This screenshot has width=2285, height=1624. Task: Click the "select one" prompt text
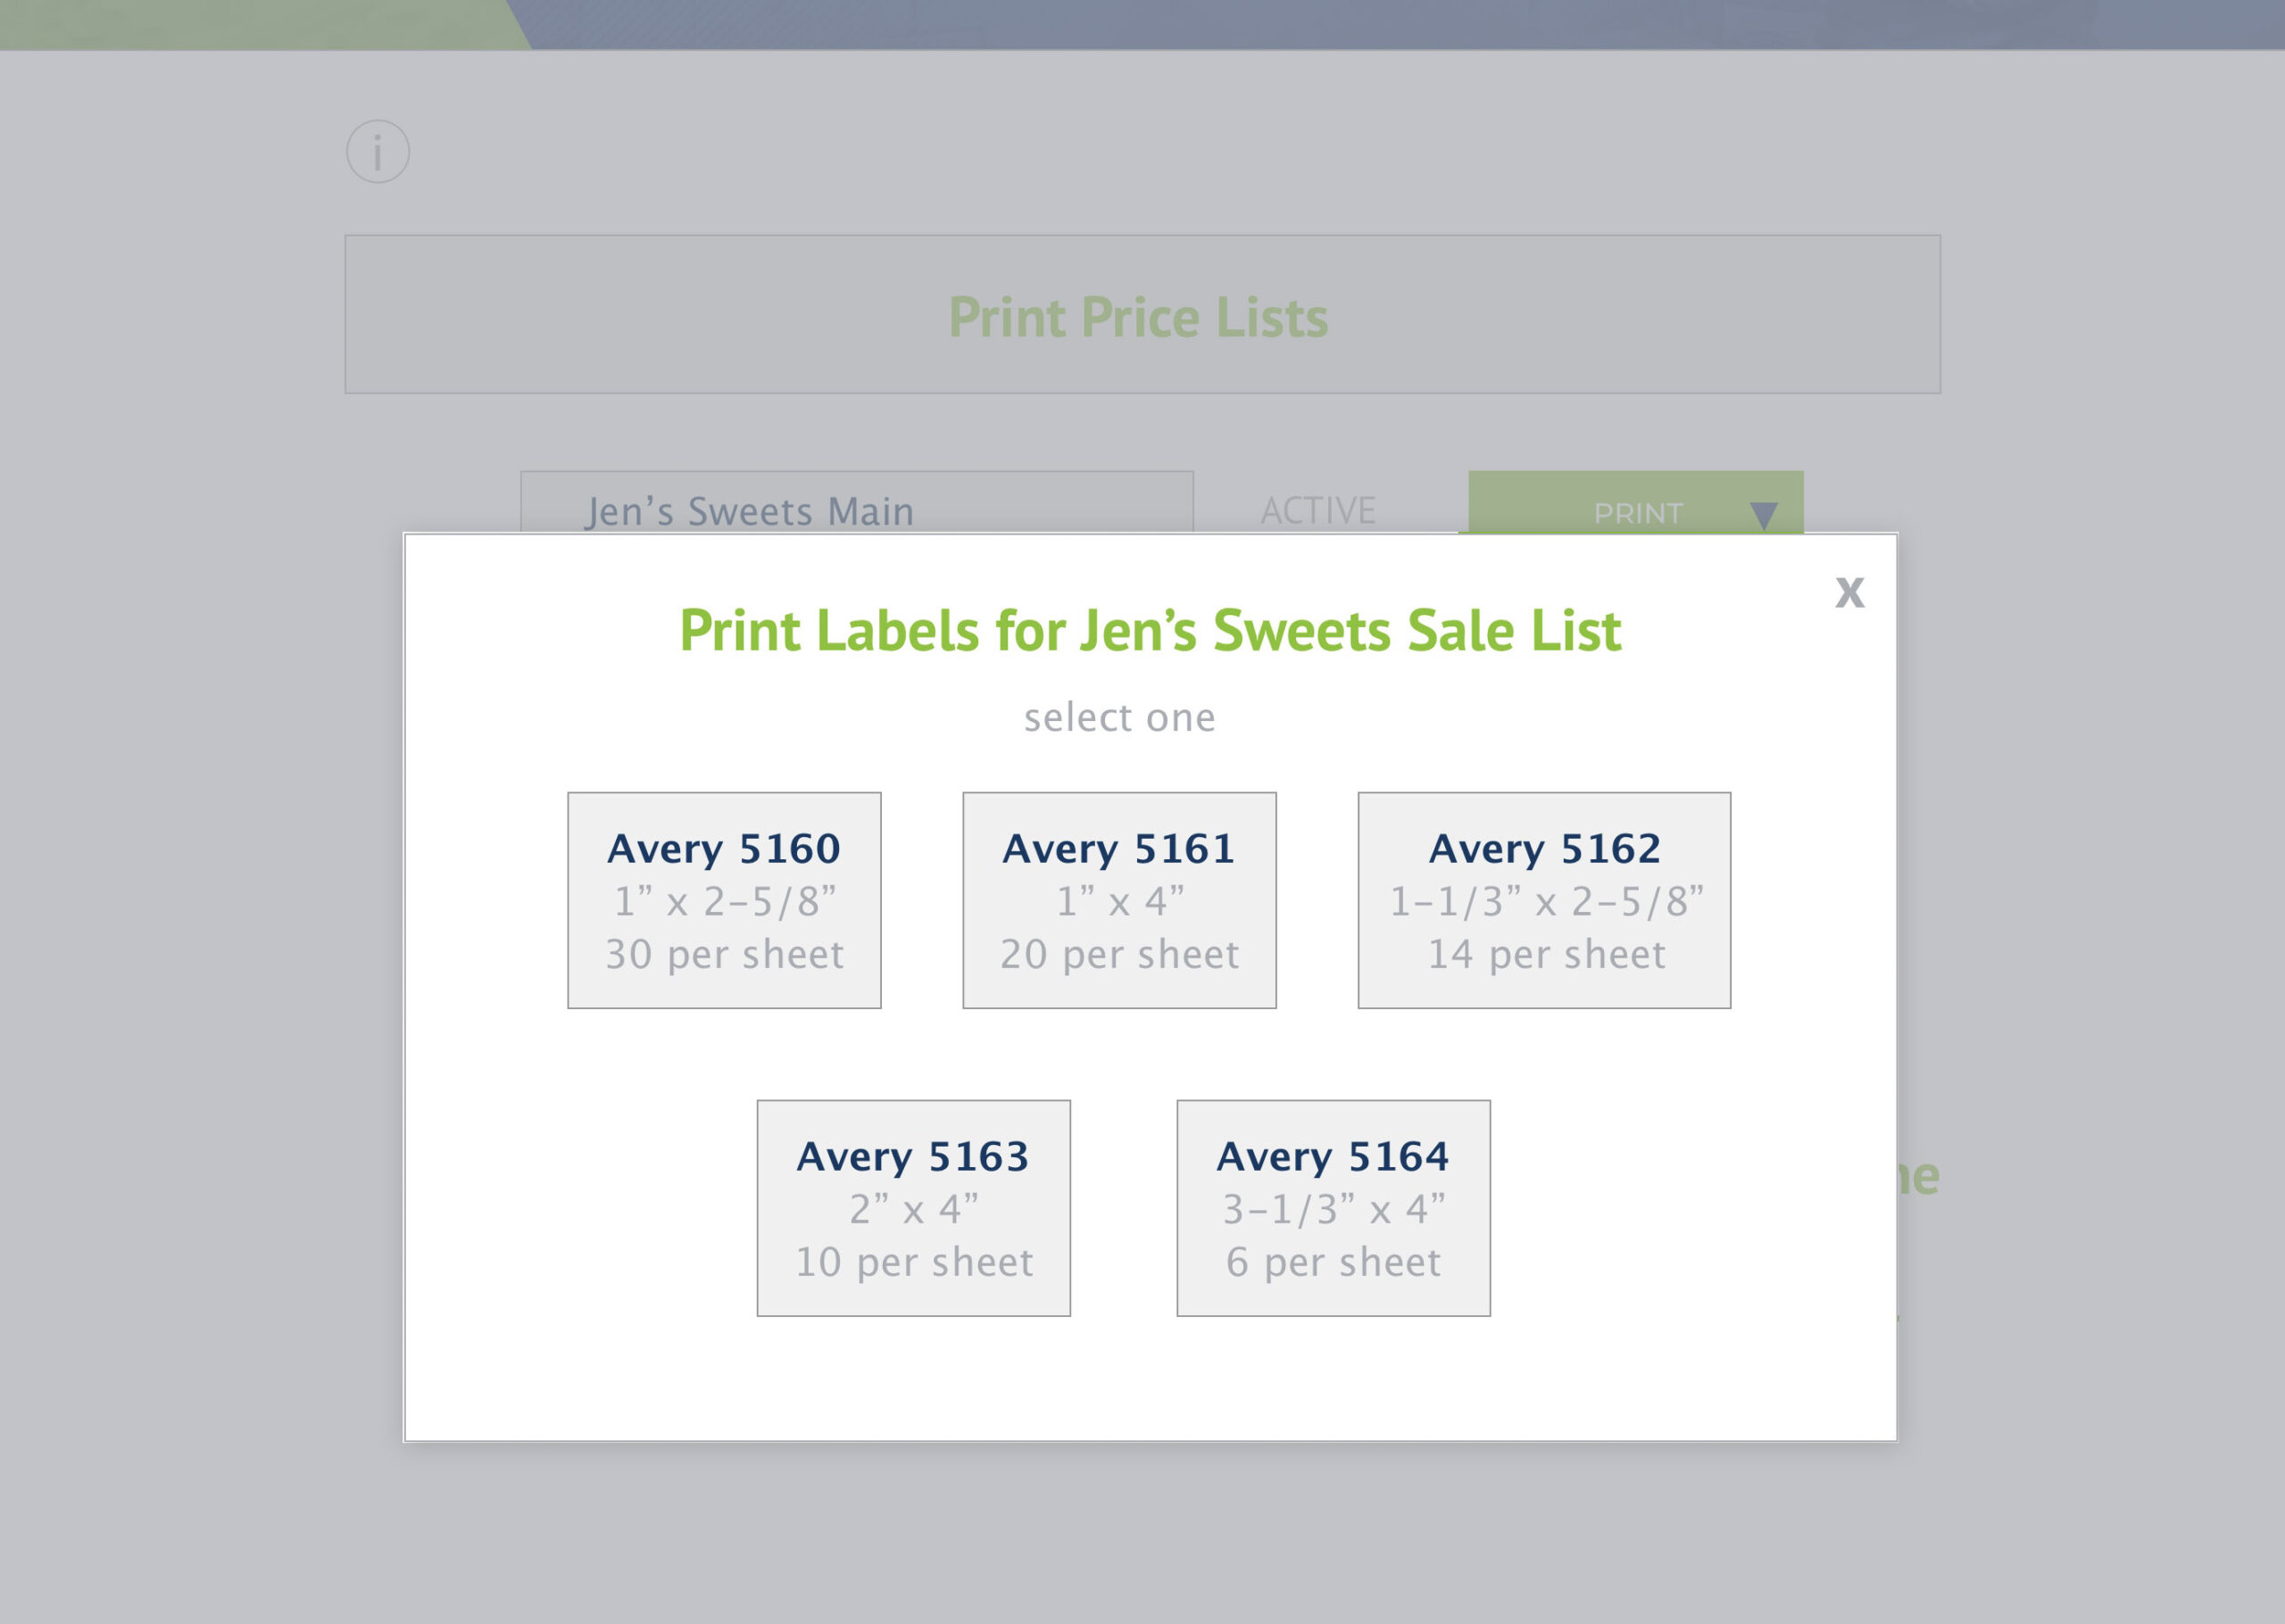pos(1119,717)
